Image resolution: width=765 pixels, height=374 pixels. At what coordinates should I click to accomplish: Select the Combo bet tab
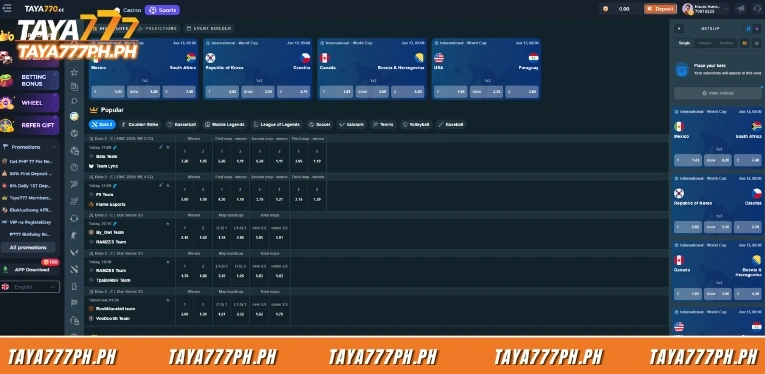(x=705, y=43)
